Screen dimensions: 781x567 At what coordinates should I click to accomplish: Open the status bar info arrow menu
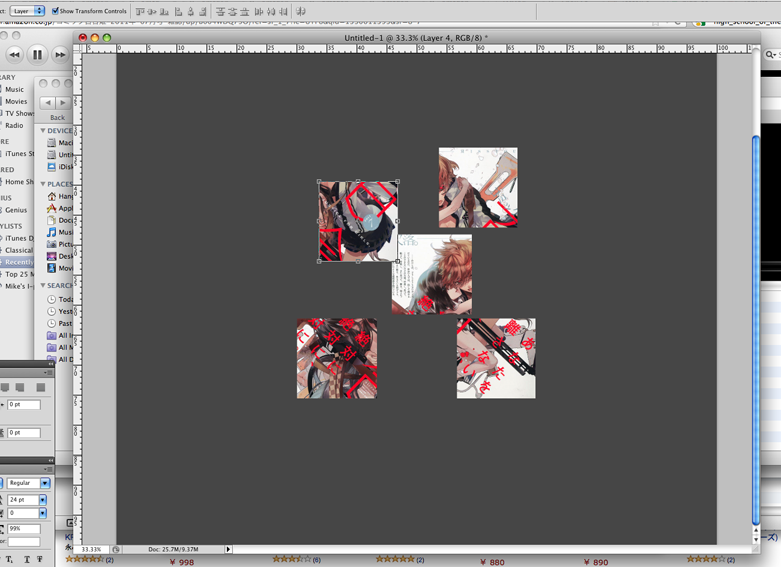coord(228,549)
